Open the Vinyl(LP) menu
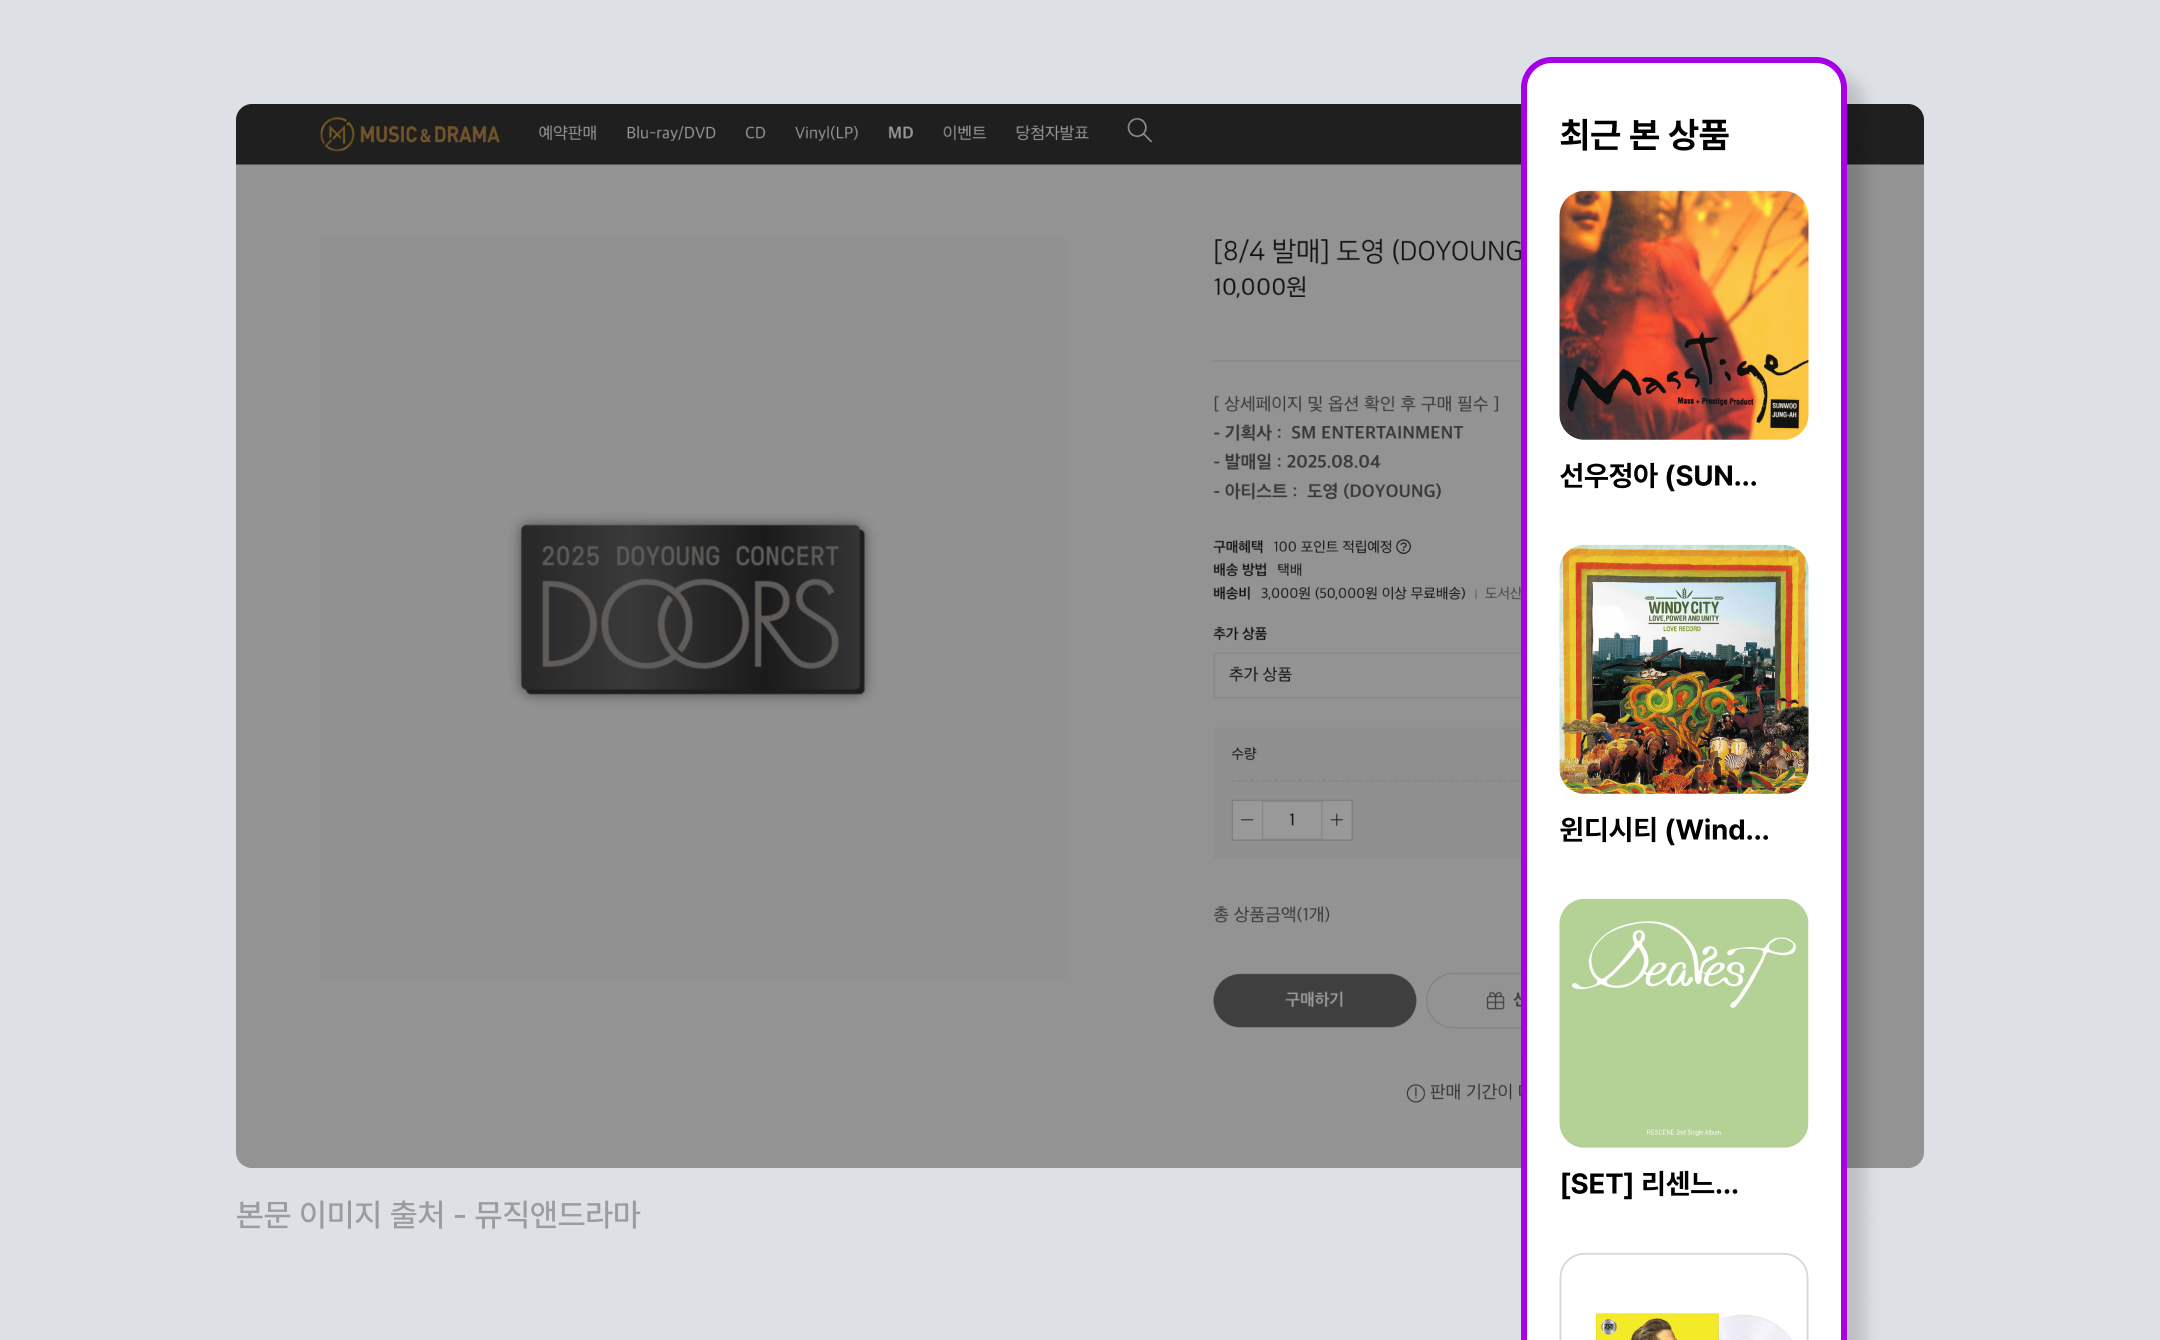This screenshot has height=1340, width=2160. 827,133
